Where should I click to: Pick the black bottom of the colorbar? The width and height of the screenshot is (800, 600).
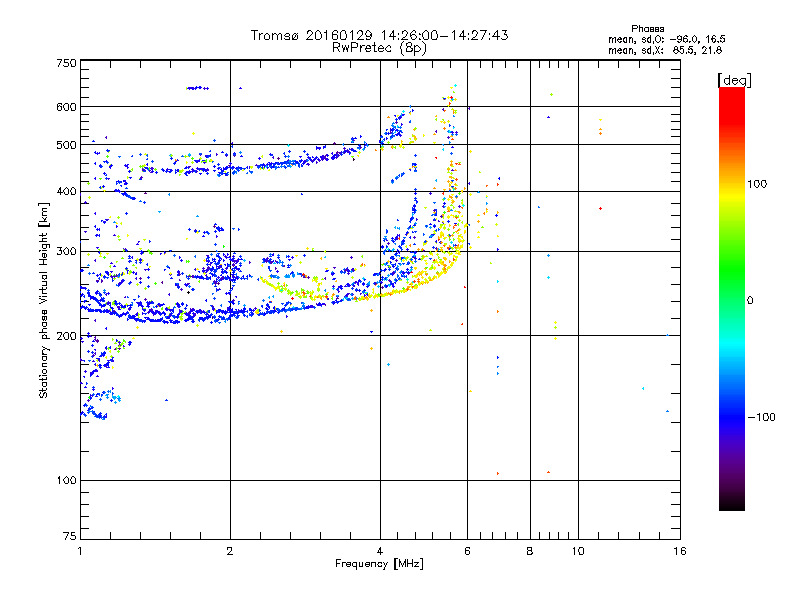pos(732,503)
